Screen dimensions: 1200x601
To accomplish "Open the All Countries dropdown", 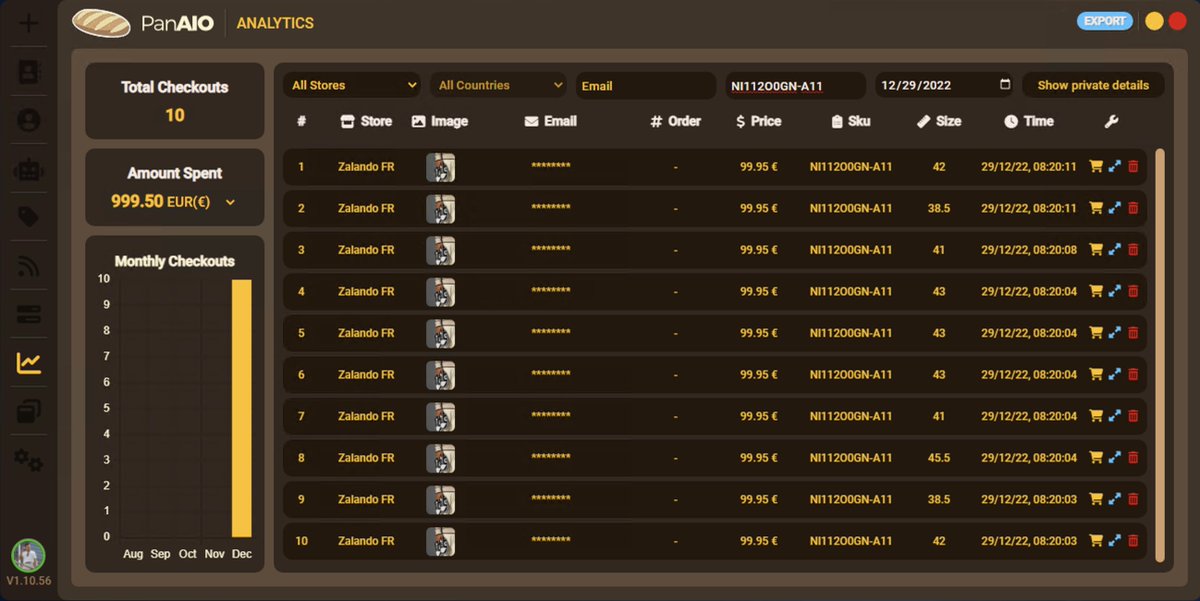I will click(x=499, y=86).
